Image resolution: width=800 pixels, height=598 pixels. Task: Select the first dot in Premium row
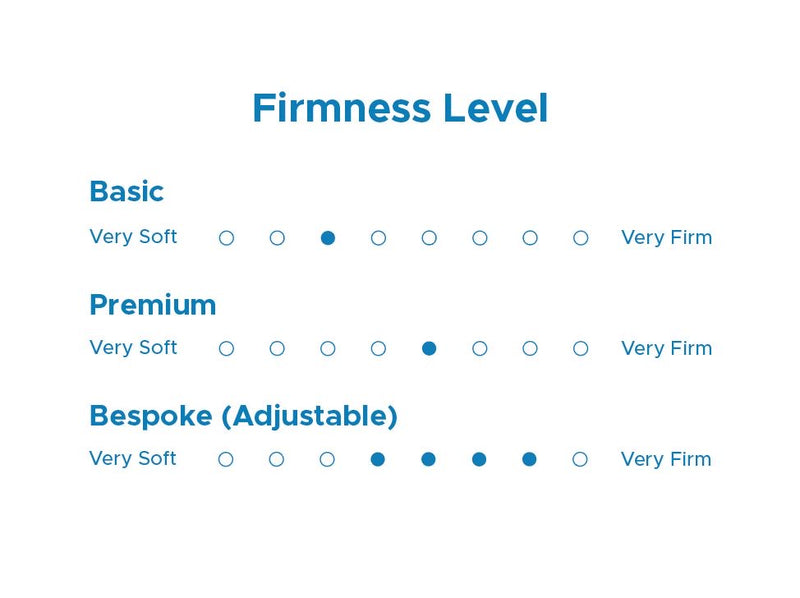coord(227,348)
